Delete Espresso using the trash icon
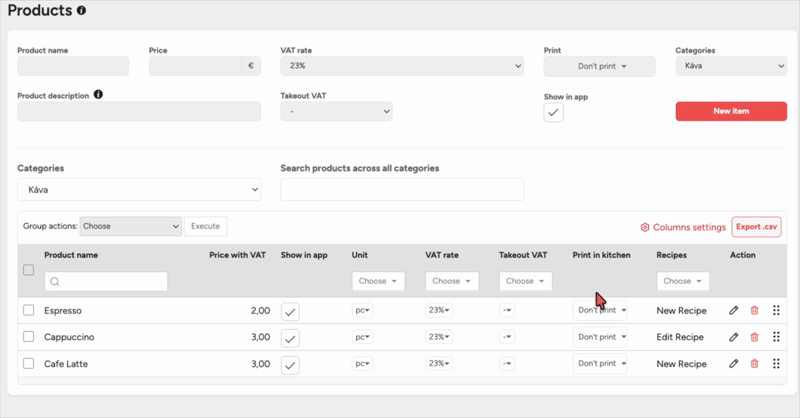This screenshot has height=418, width=800. (x=754, y=310)
